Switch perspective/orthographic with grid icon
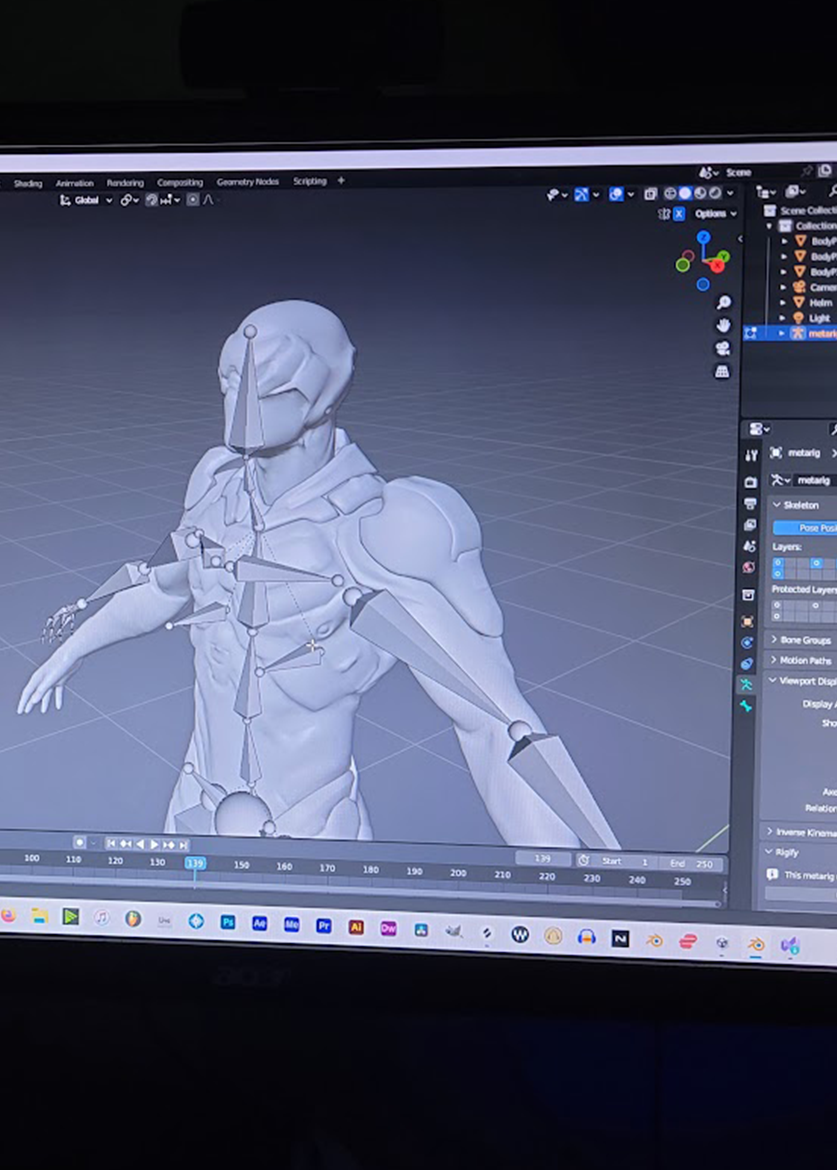 pyautogui.click(x=722, y=371)
